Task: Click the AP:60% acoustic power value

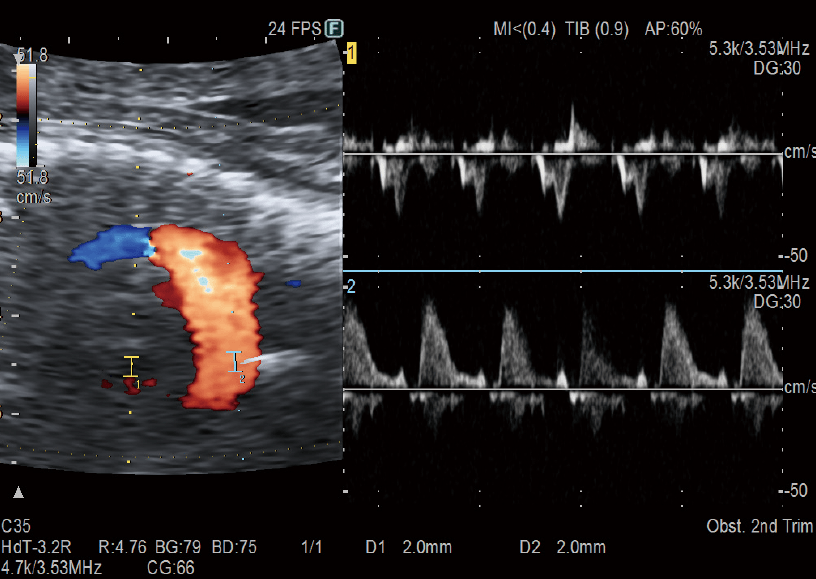Action: [673, 30]
